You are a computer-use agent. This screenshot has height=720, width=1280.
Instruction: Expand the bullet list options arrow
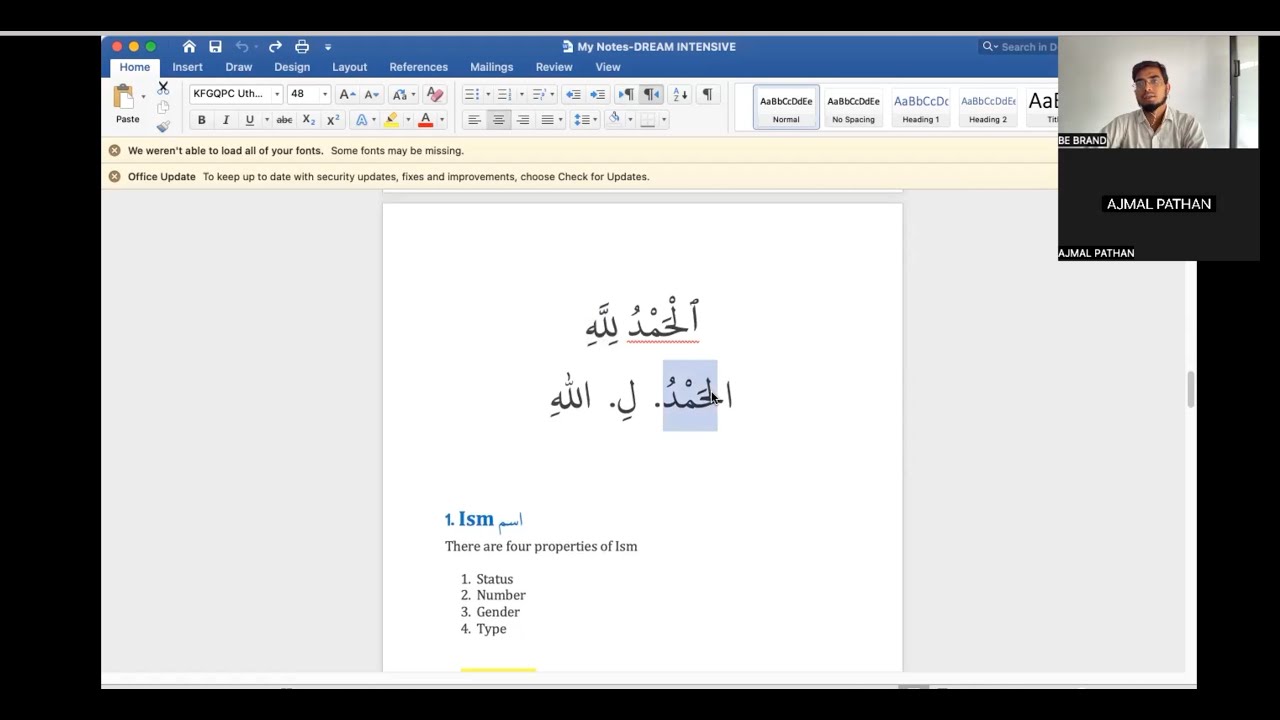click(488, 94)
